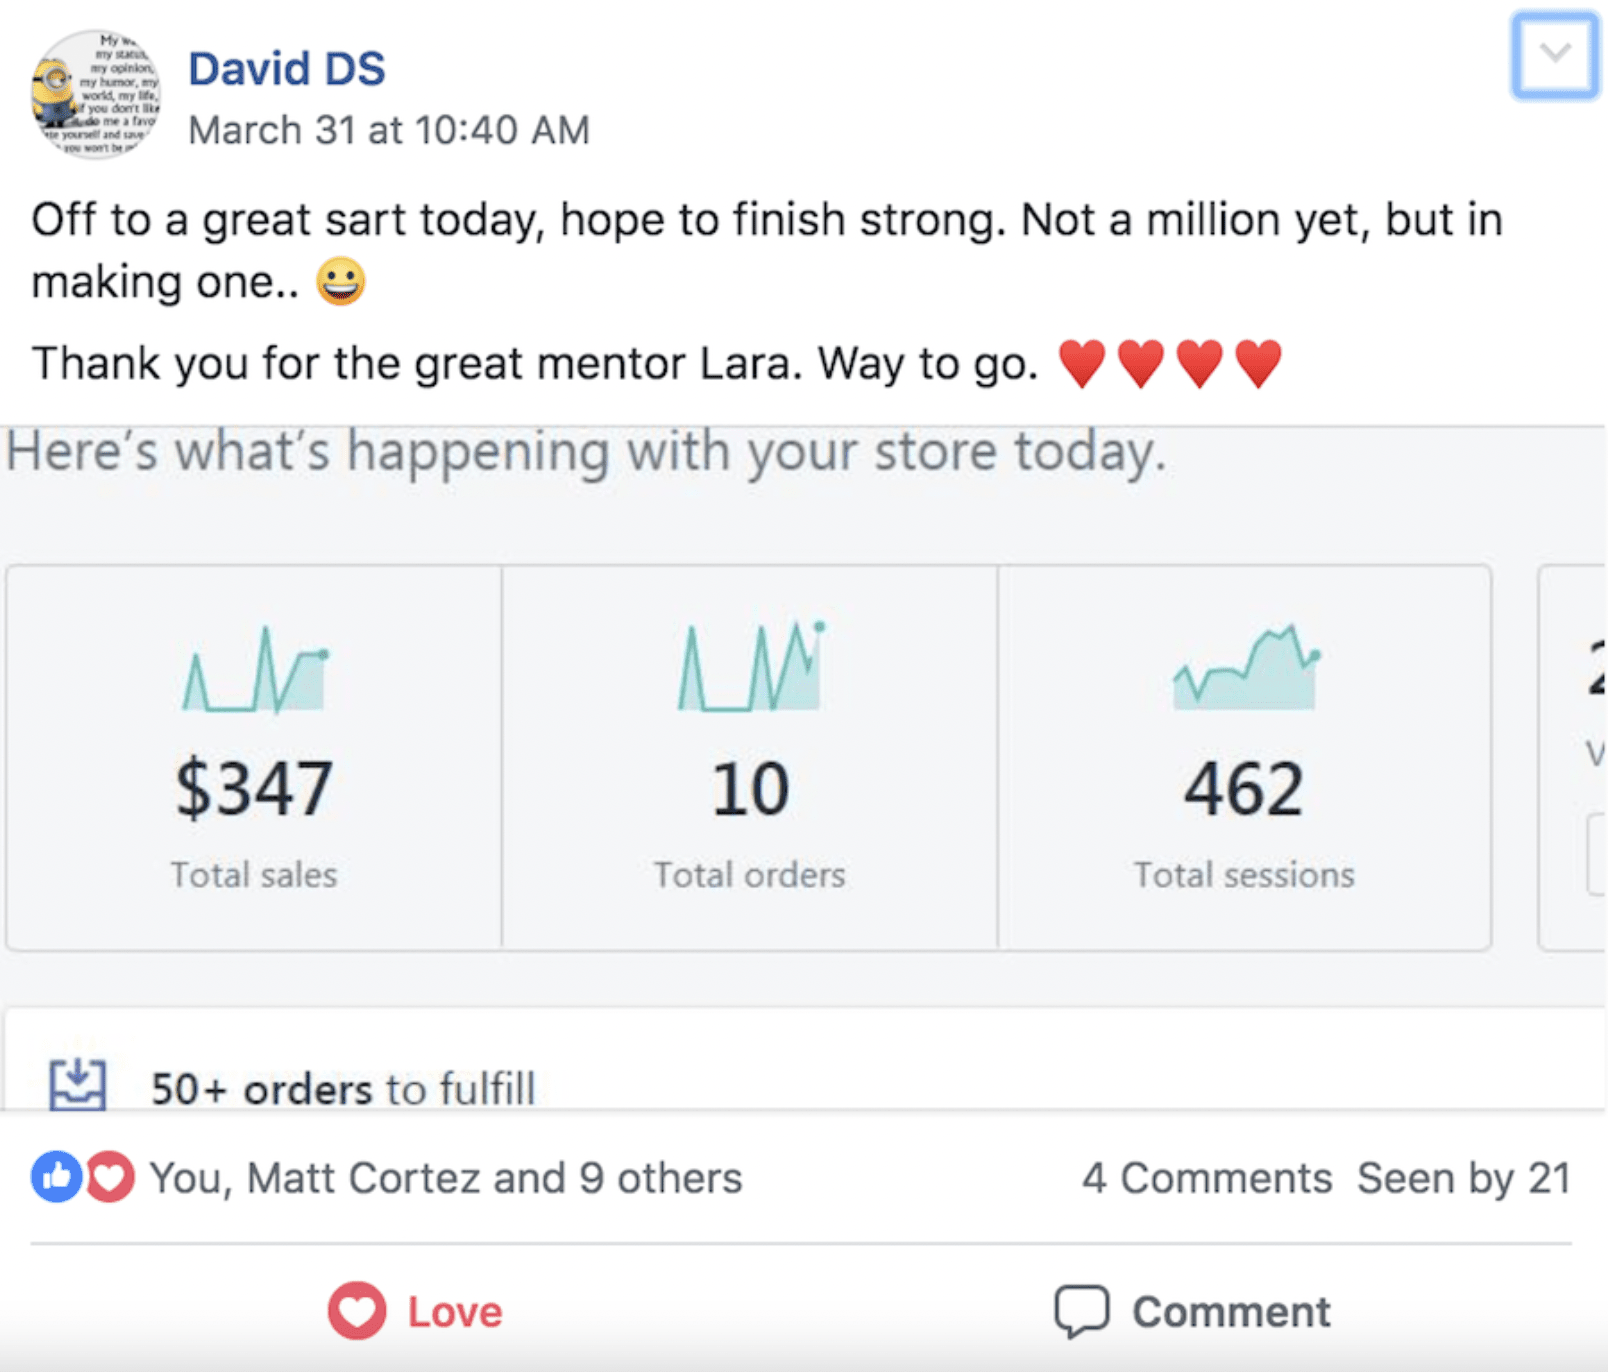
Task: Open David DS profile name link
Action: click(x=287, y=69)
